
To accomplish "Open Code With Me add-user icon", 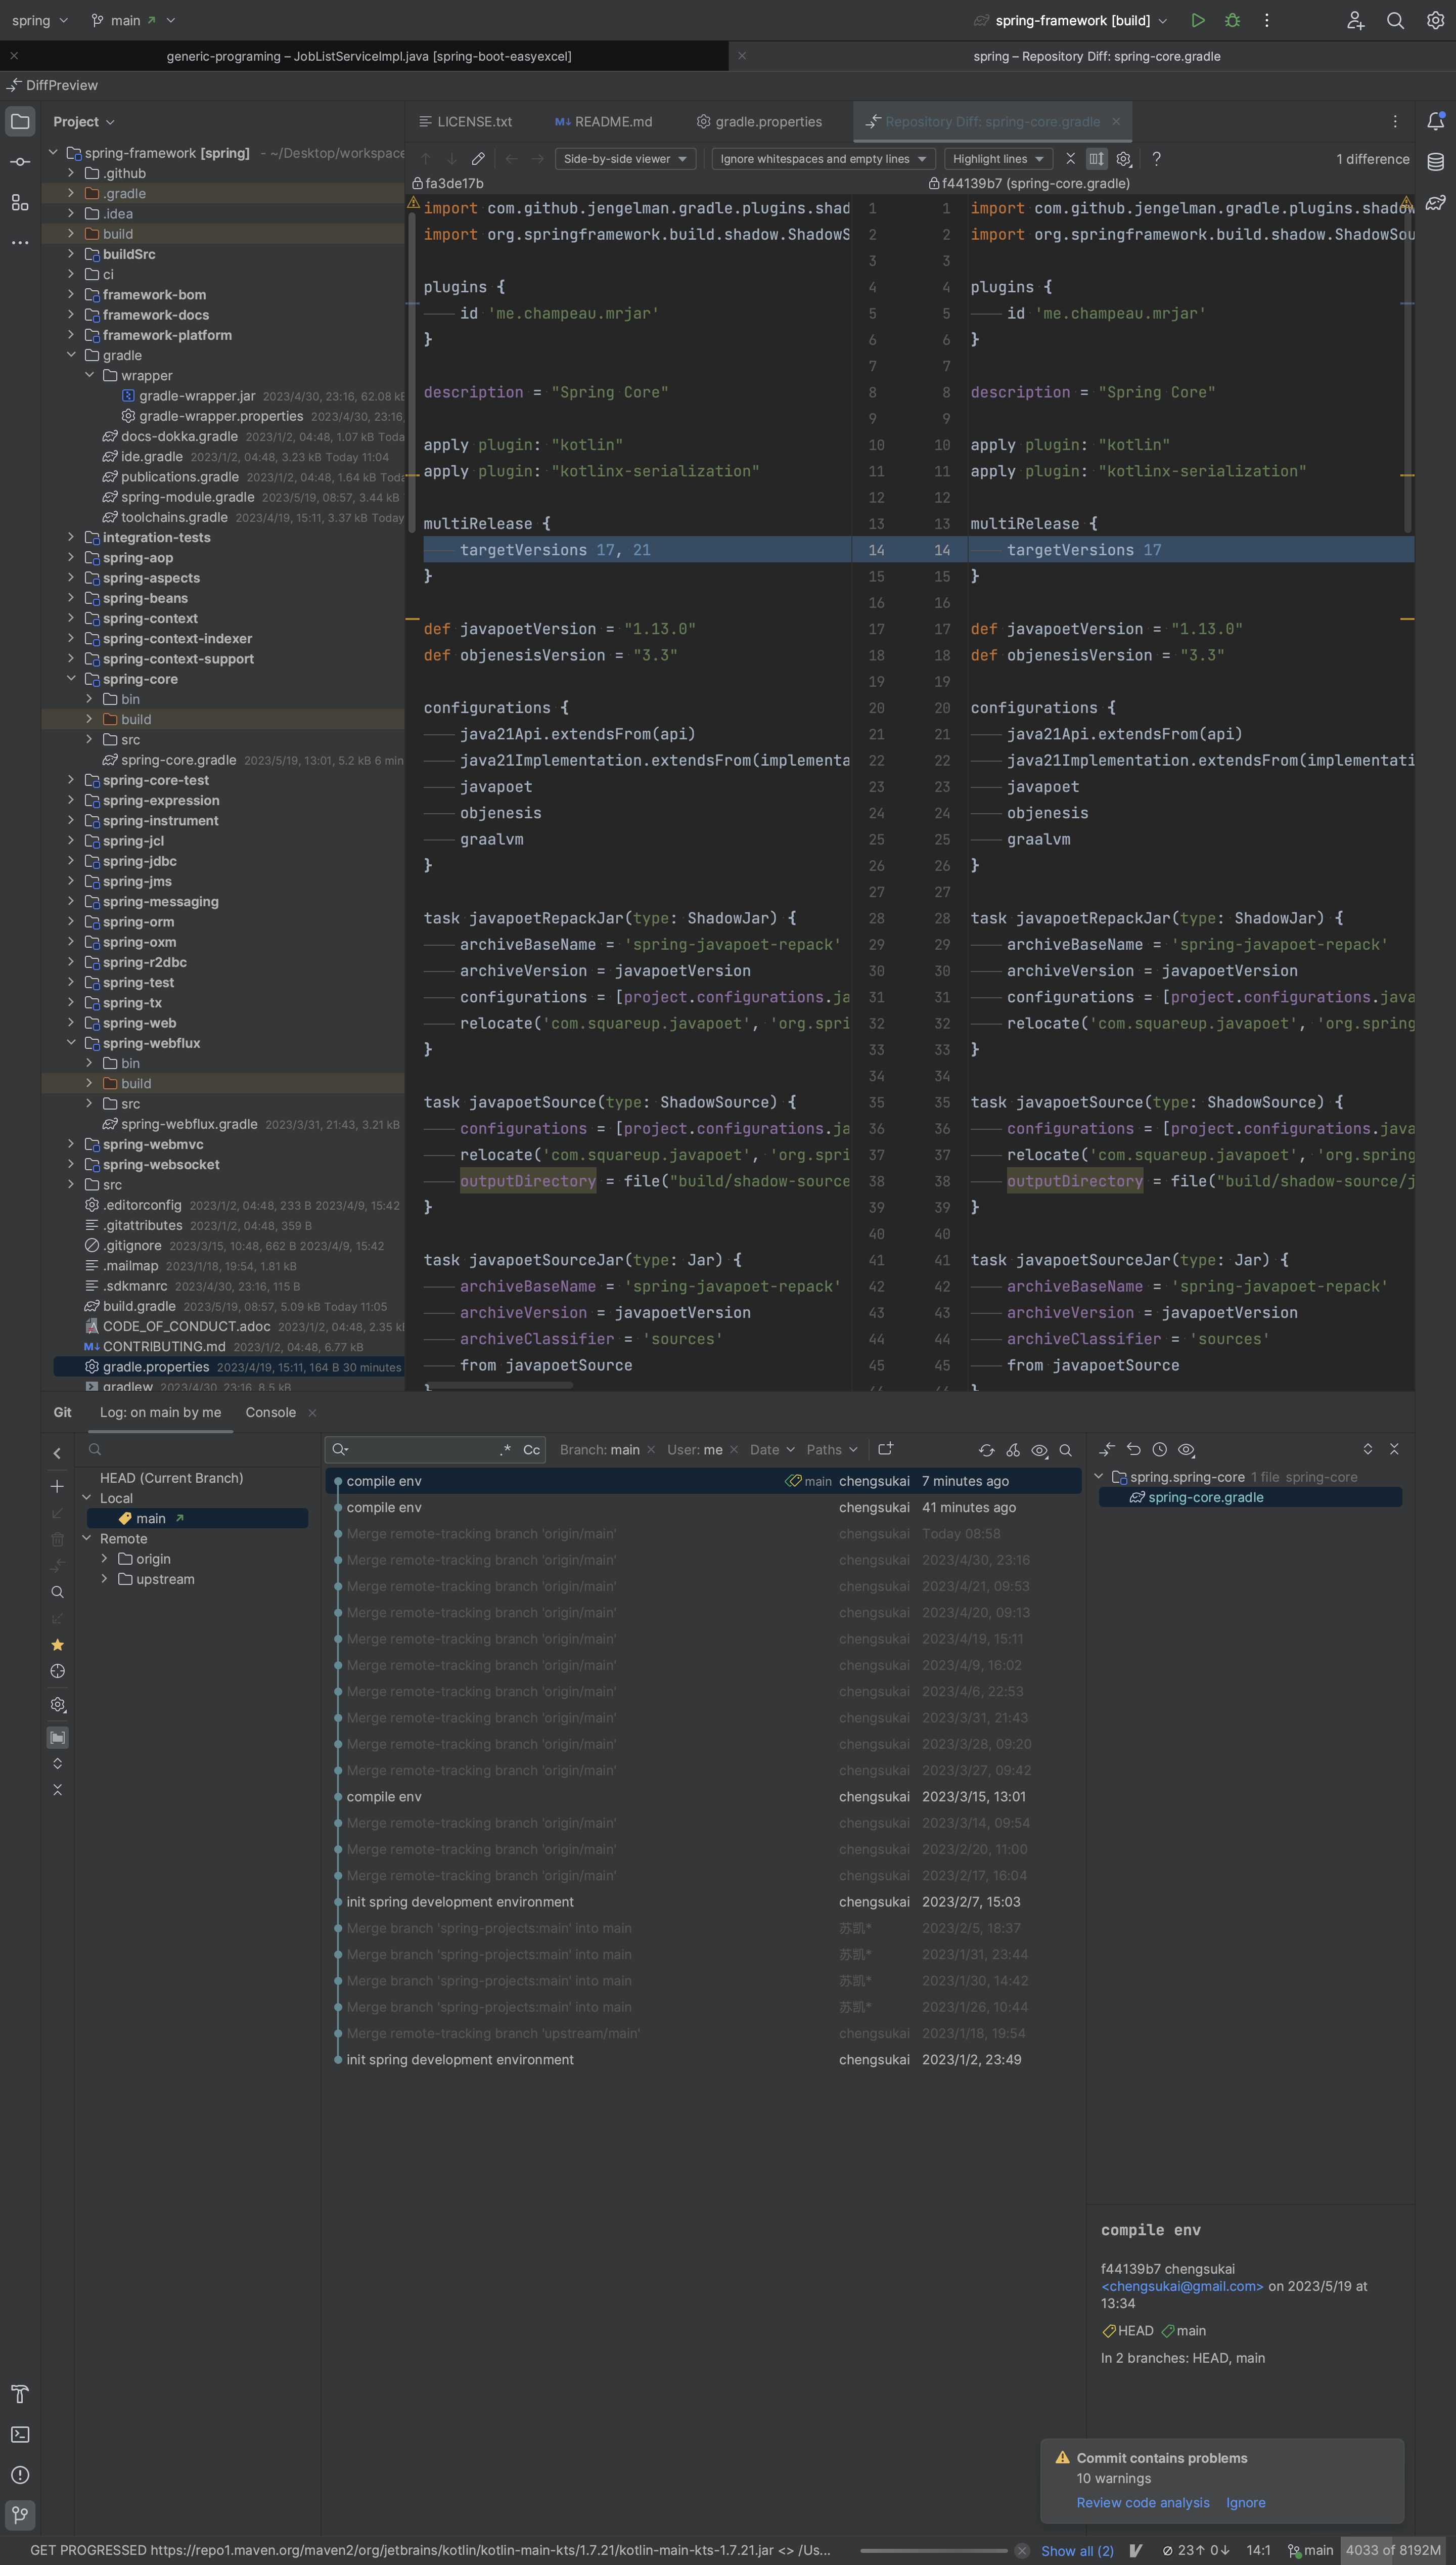I will coord(1355,20).
